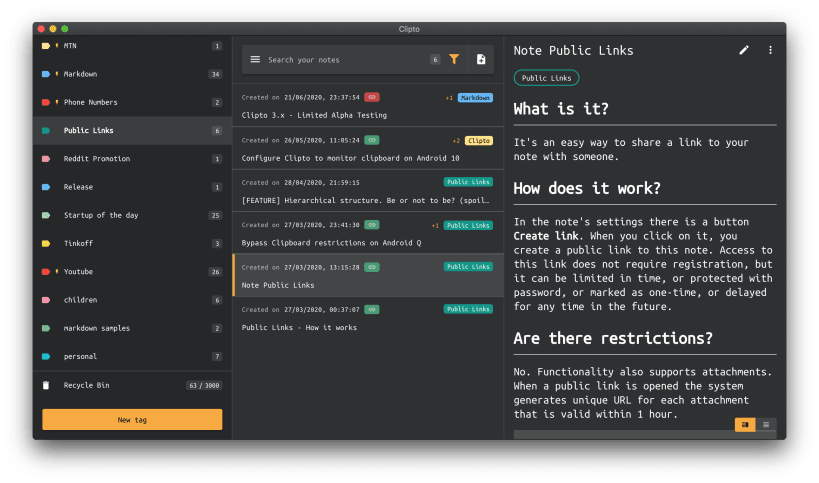This screenshot has height=483, width=819.
Task: Click the bold Create link text
Action: pos(546,235)
